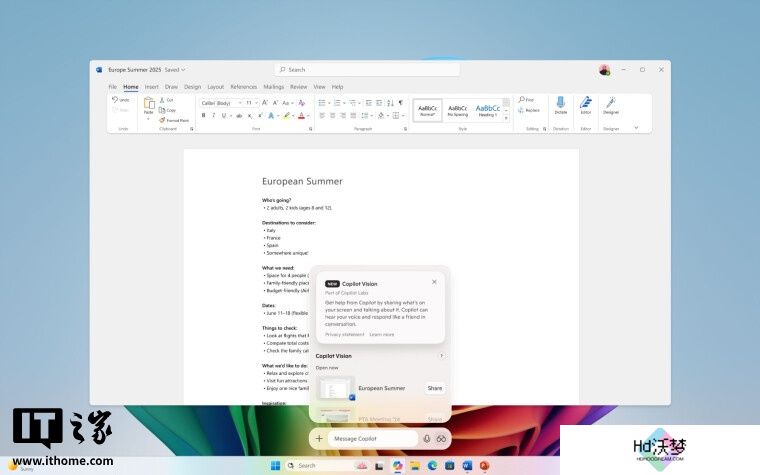The width and height of the screenshot is (760, 475).
Task: Share the European Summer window with Copilot
Action: click(435, 388)
